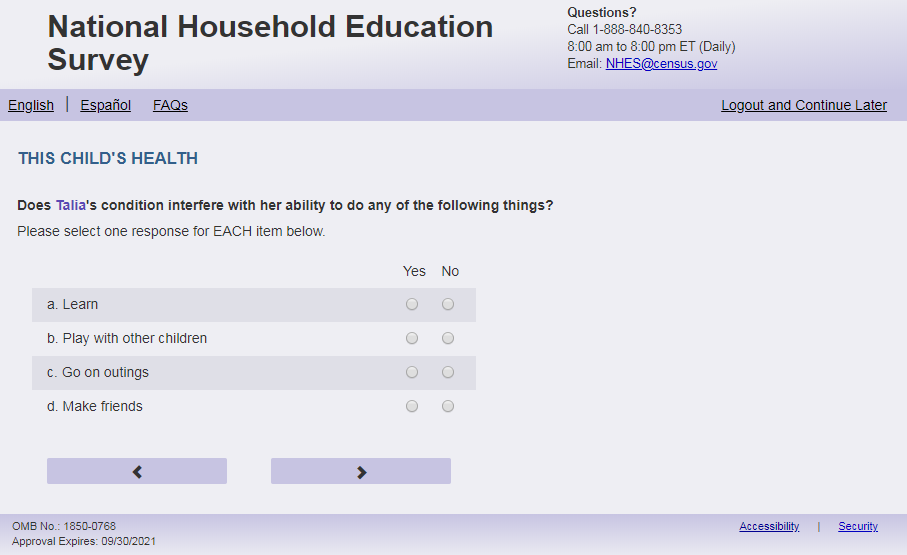Click the back arrow navigation button

(x=137, y=471)
